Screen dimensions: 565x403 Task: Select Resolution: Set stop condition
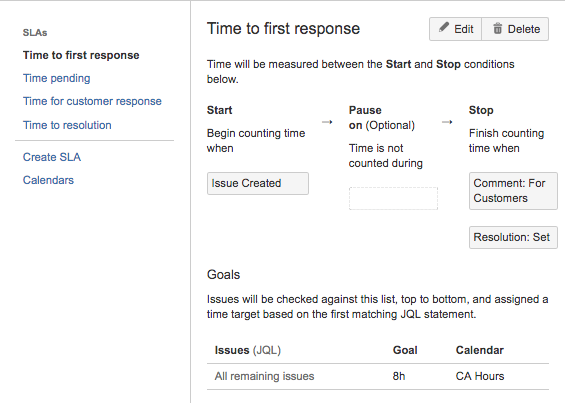513,238
